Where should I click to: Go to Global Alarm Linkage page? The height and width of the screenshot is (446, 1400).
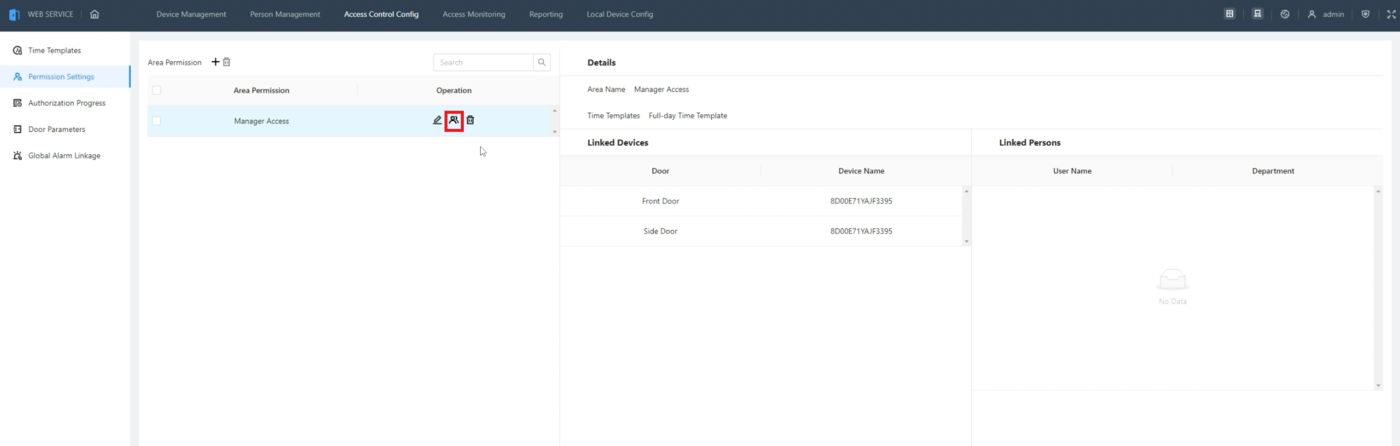coord(64,156)
